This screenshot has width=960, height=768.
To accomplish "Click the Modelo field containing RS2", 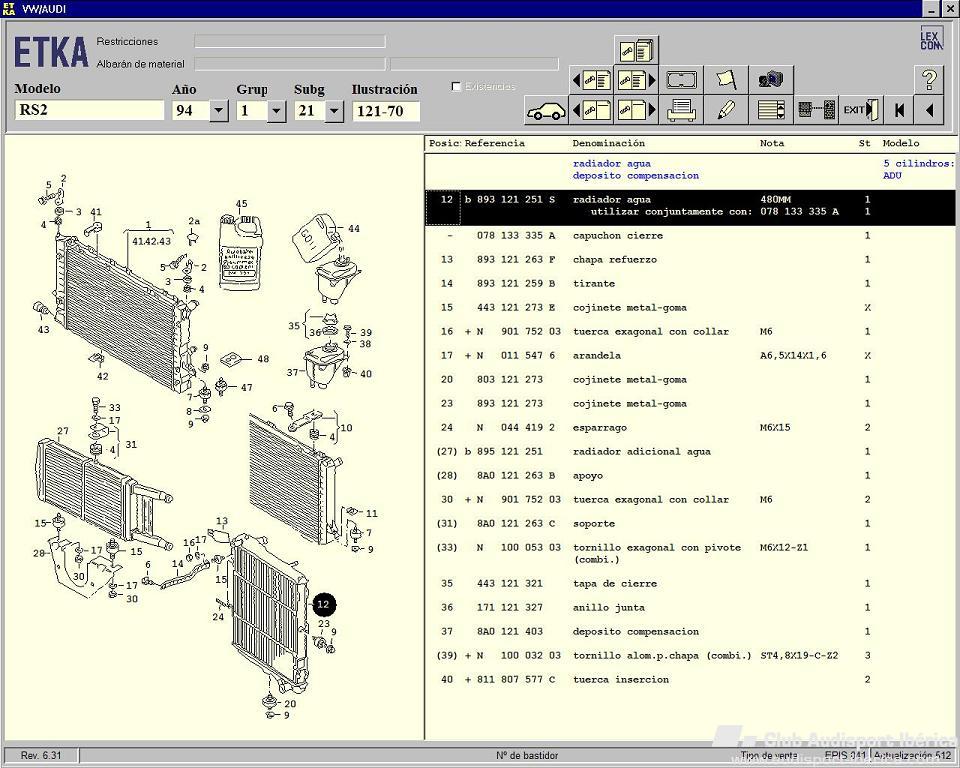I will pos(89,110).
